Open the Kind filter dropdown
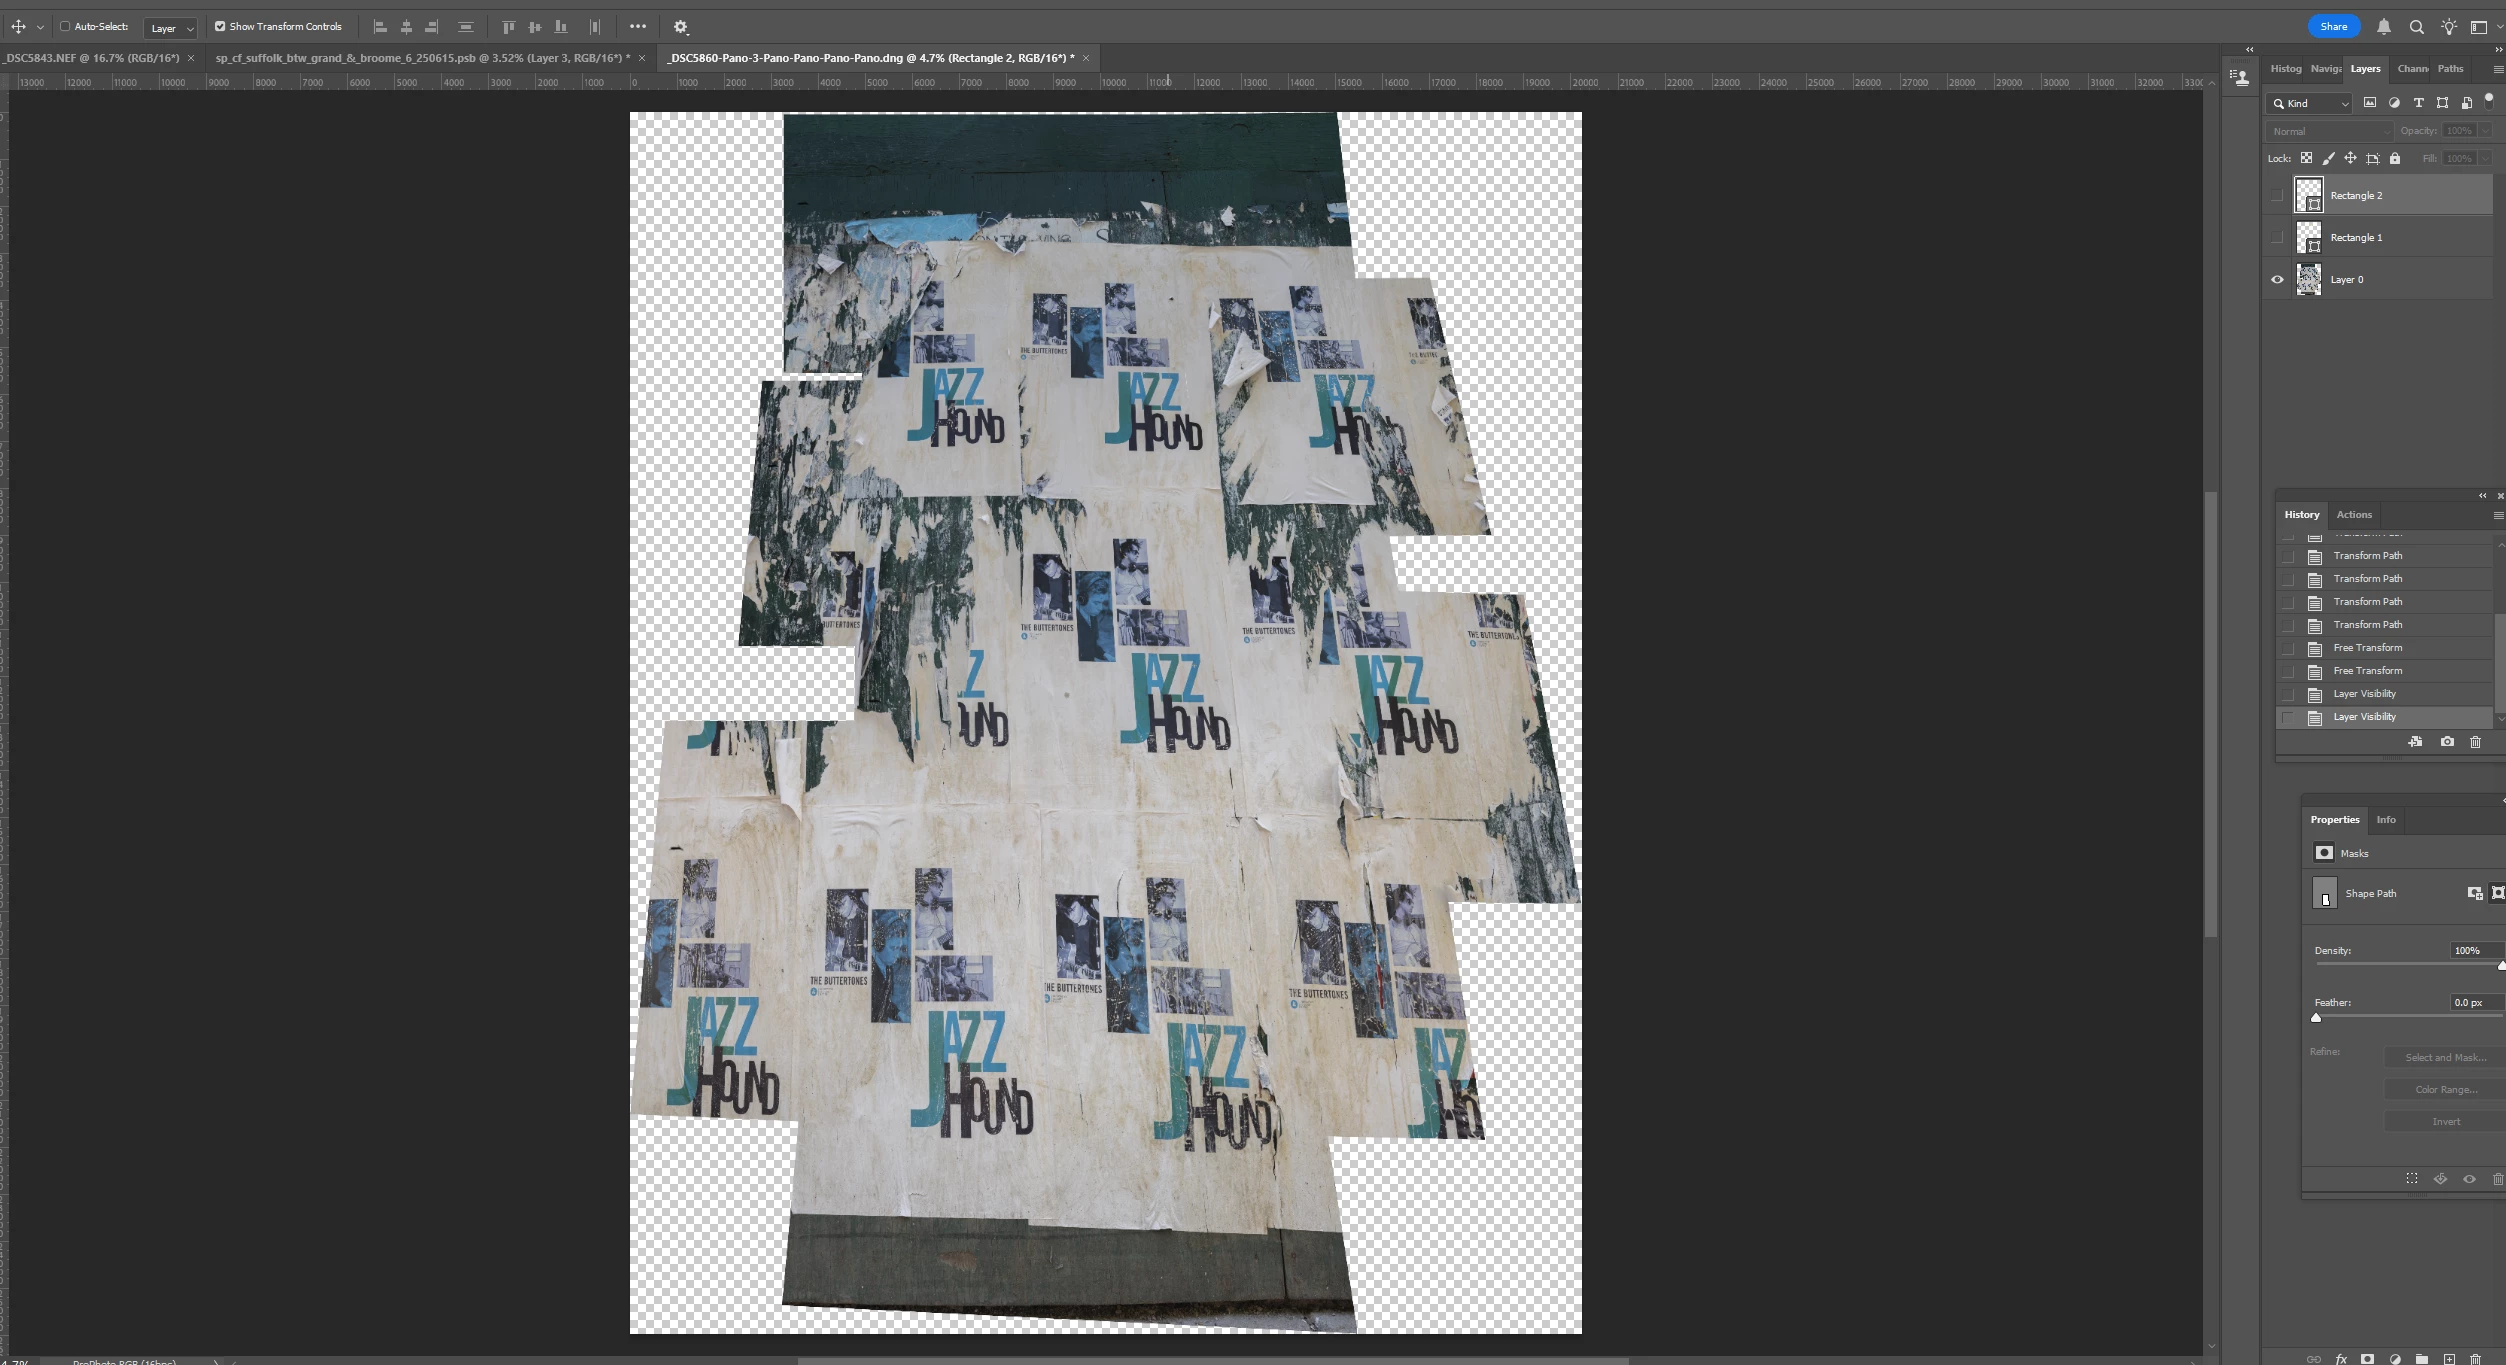 [2309, 103]
